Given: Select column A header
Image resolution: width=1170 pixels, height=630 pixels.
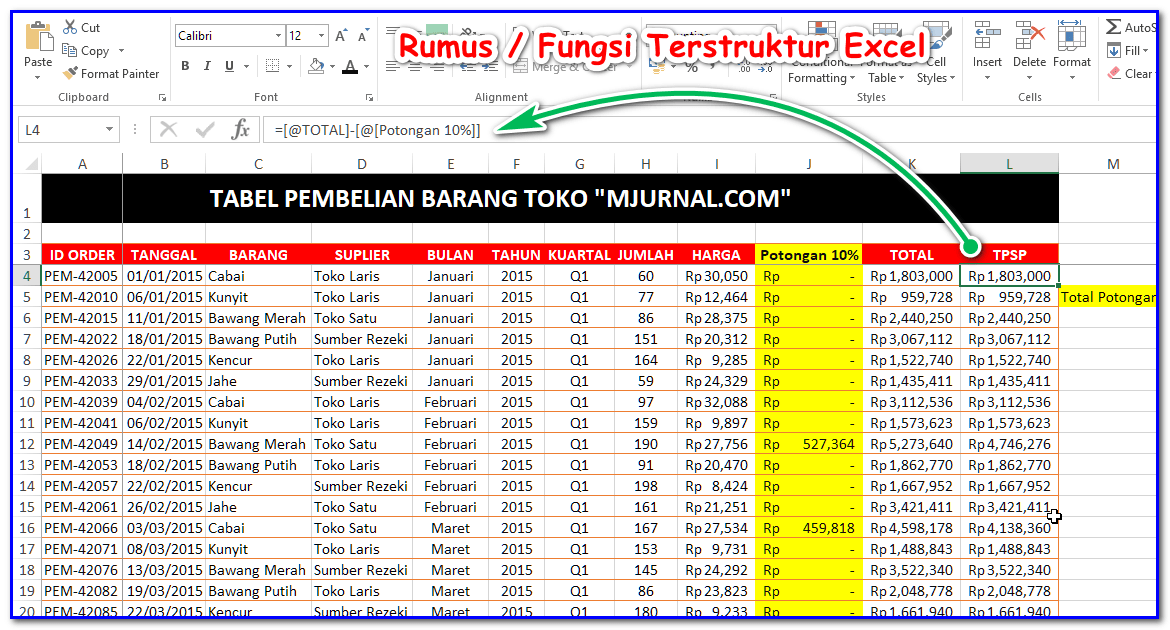Looking at the screenshot, I should tap(82, 163).
